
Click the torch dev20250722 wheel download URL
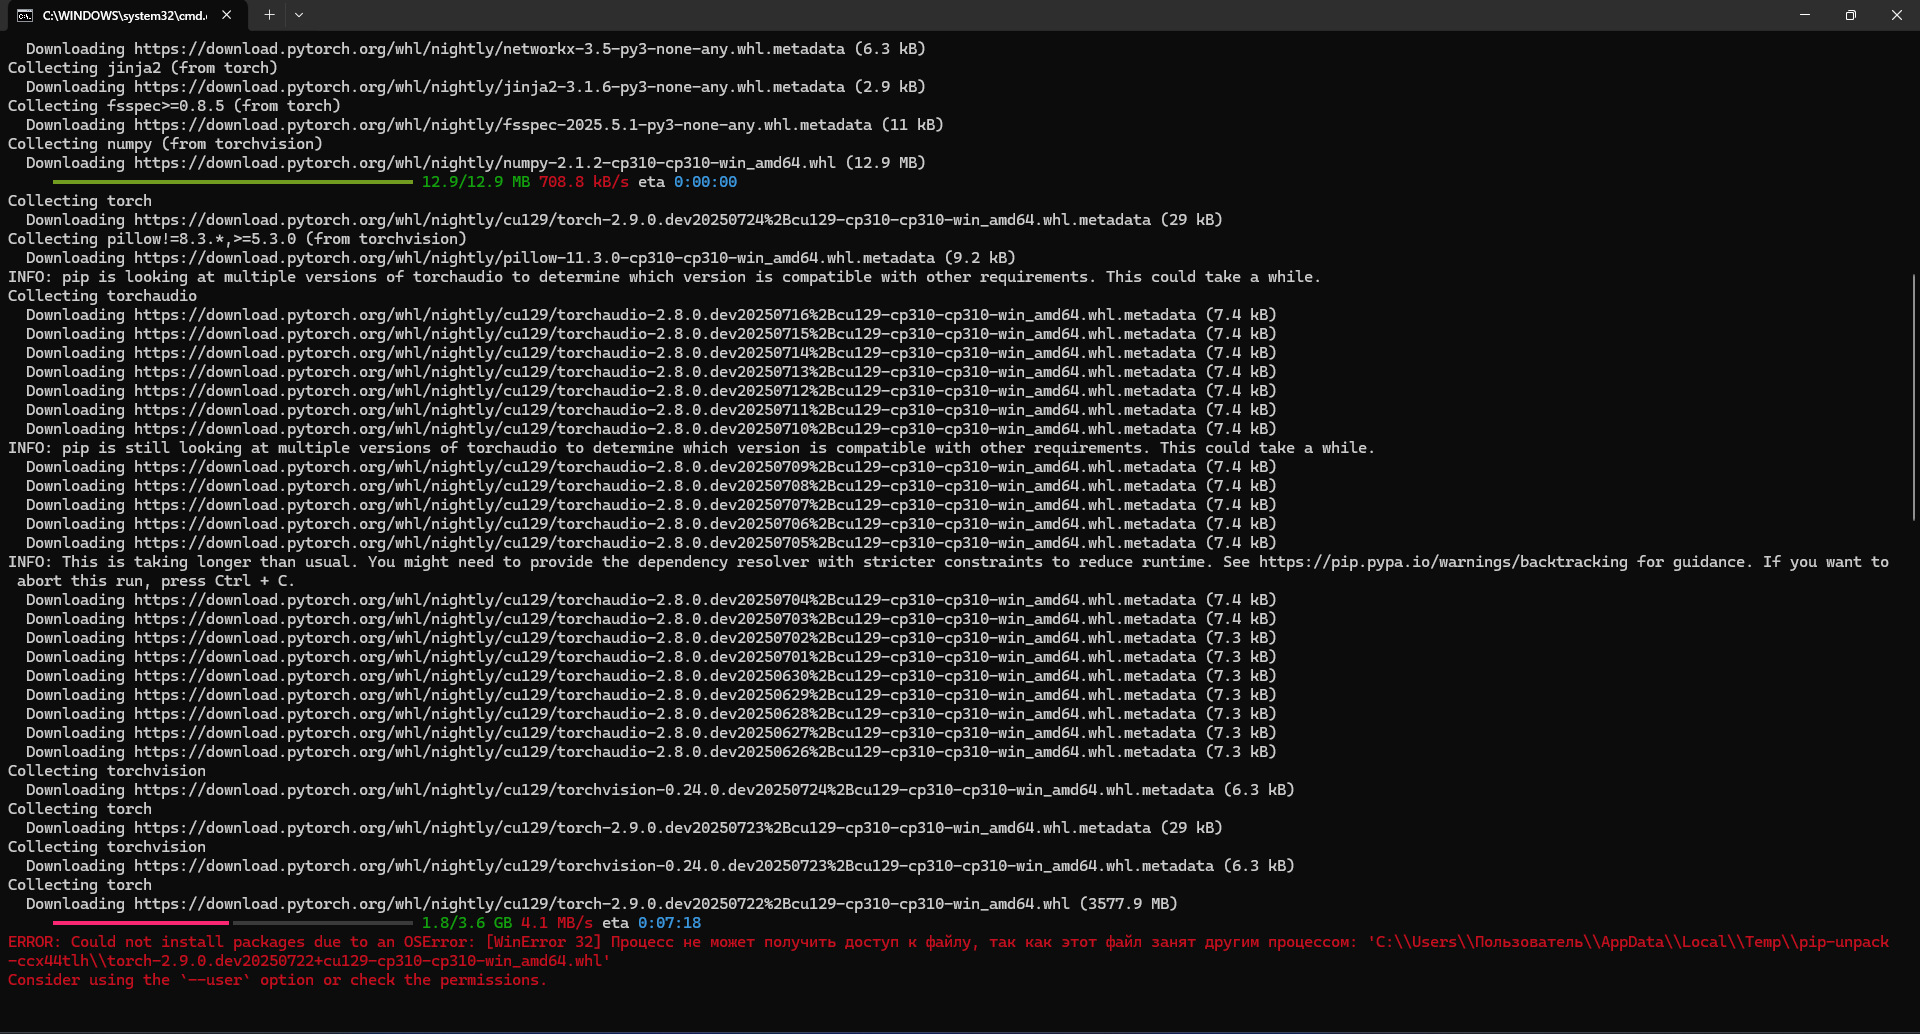(602, 904)
